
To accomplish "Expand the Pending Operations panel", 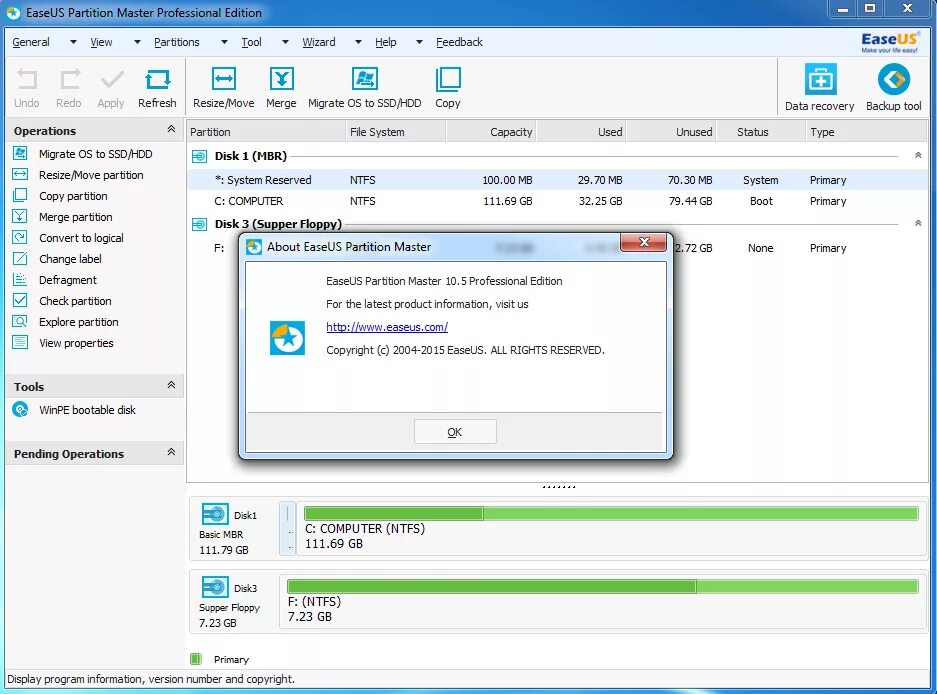I will (x=172, y=452).
